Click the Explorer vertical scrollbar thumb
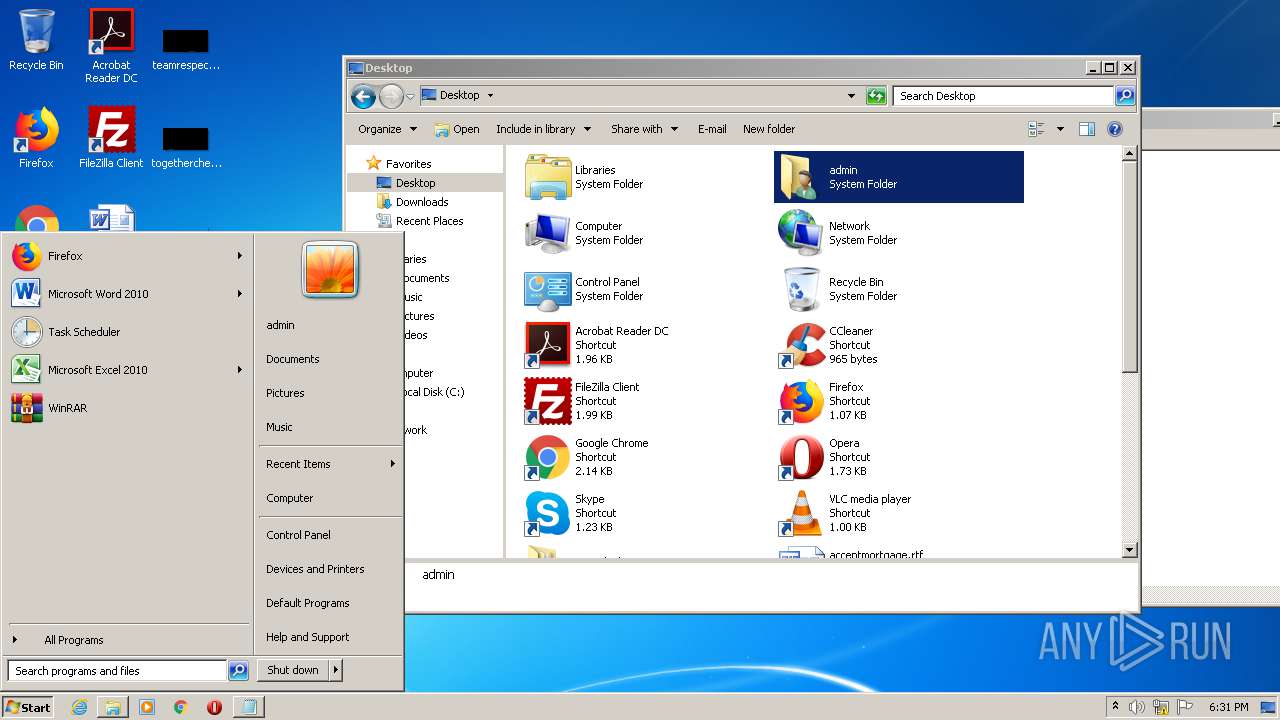1280x720 pixels. (1129, 268)
